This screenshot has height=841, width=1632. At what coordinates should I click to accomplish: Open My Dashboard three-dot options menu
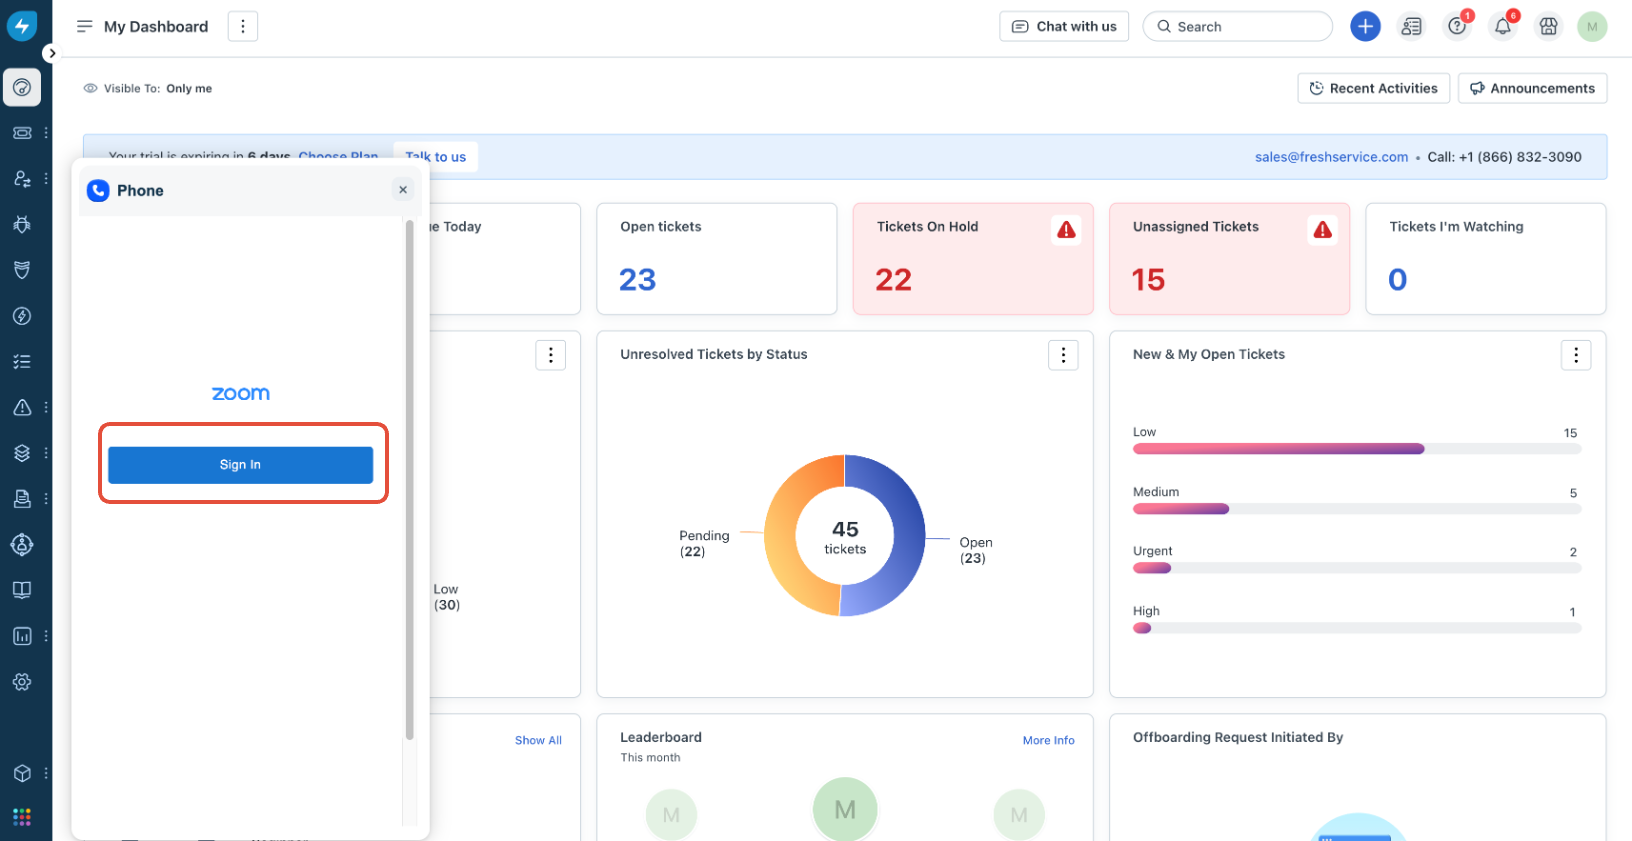(243, 27)
